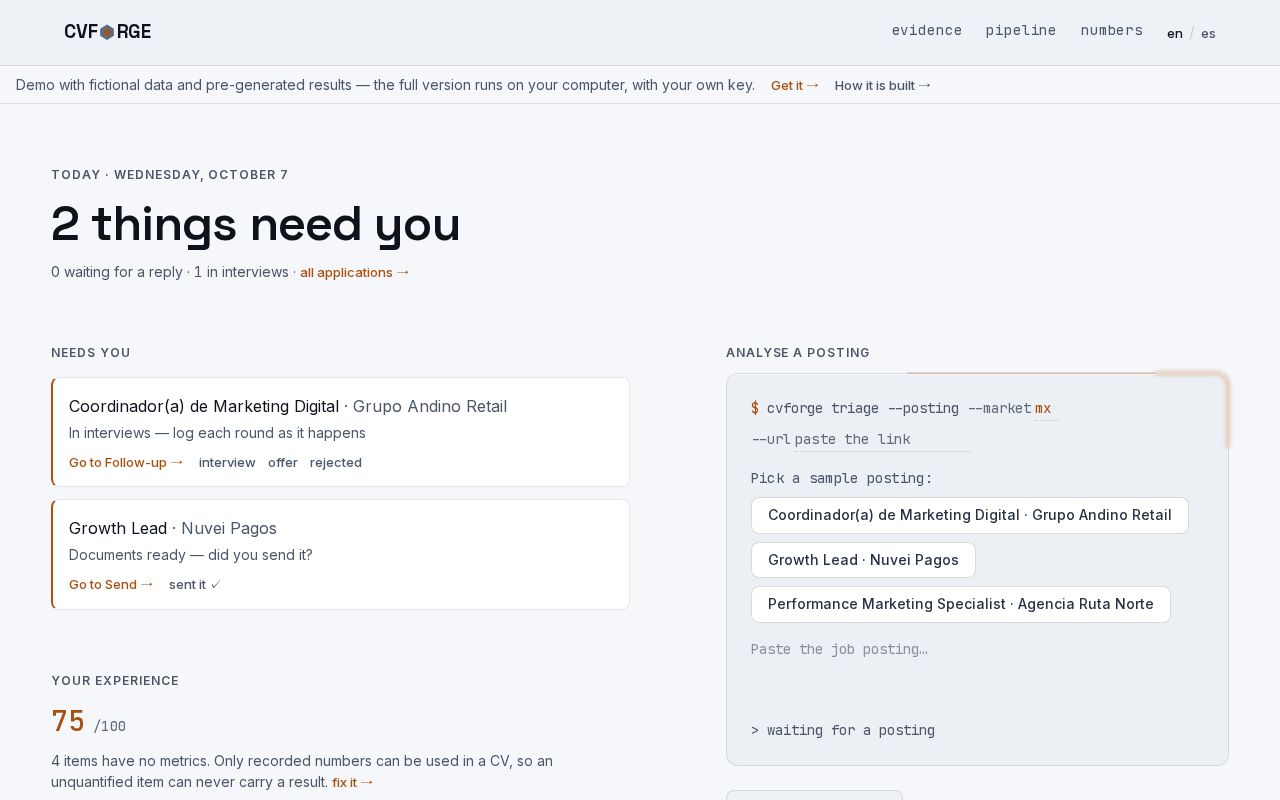Click the CVFORGE logo
Image resolution: width=1280 pixels, height=800 pixels.
point(108,31)
